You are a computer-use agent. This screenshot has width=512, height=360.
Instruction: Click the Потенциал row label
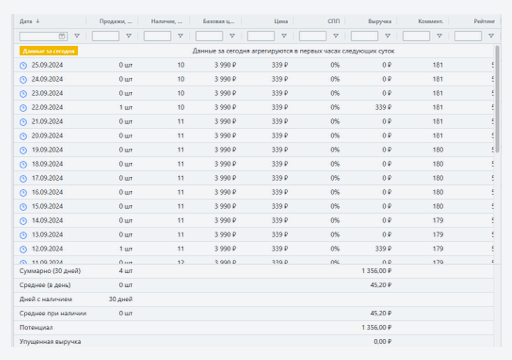[36, 328]
